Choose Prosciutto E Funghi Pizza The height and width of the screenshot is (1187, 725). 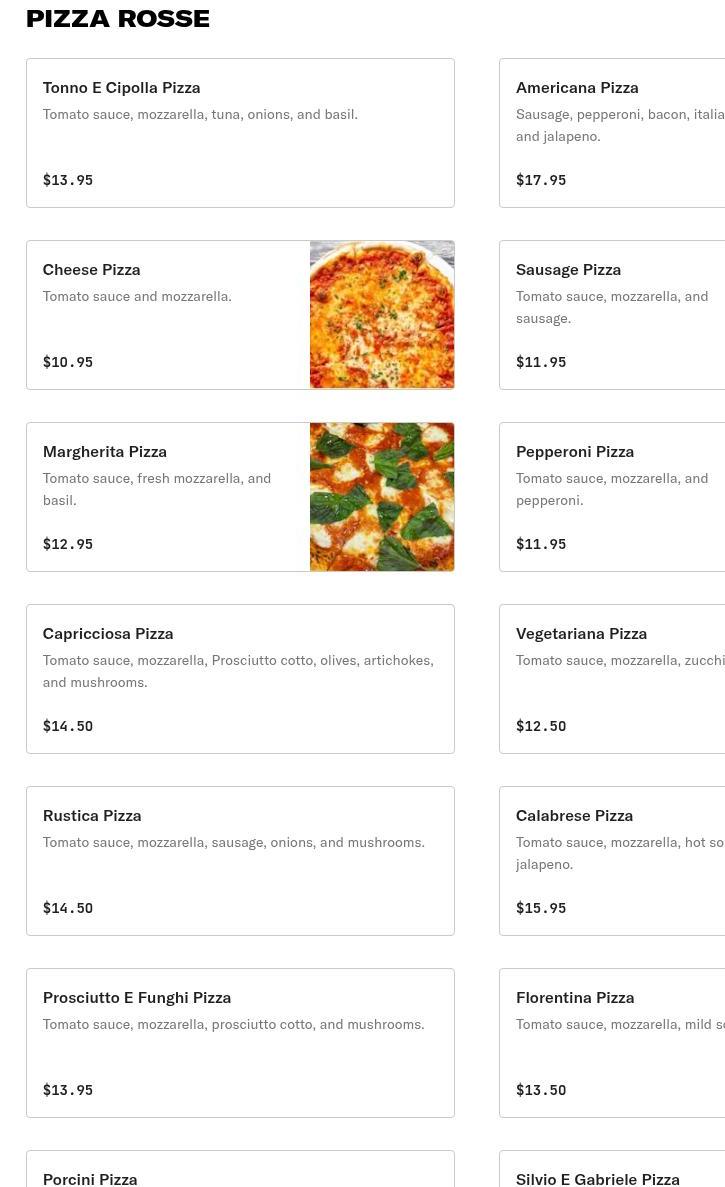pyautogui.click(x=240, y=1042)
